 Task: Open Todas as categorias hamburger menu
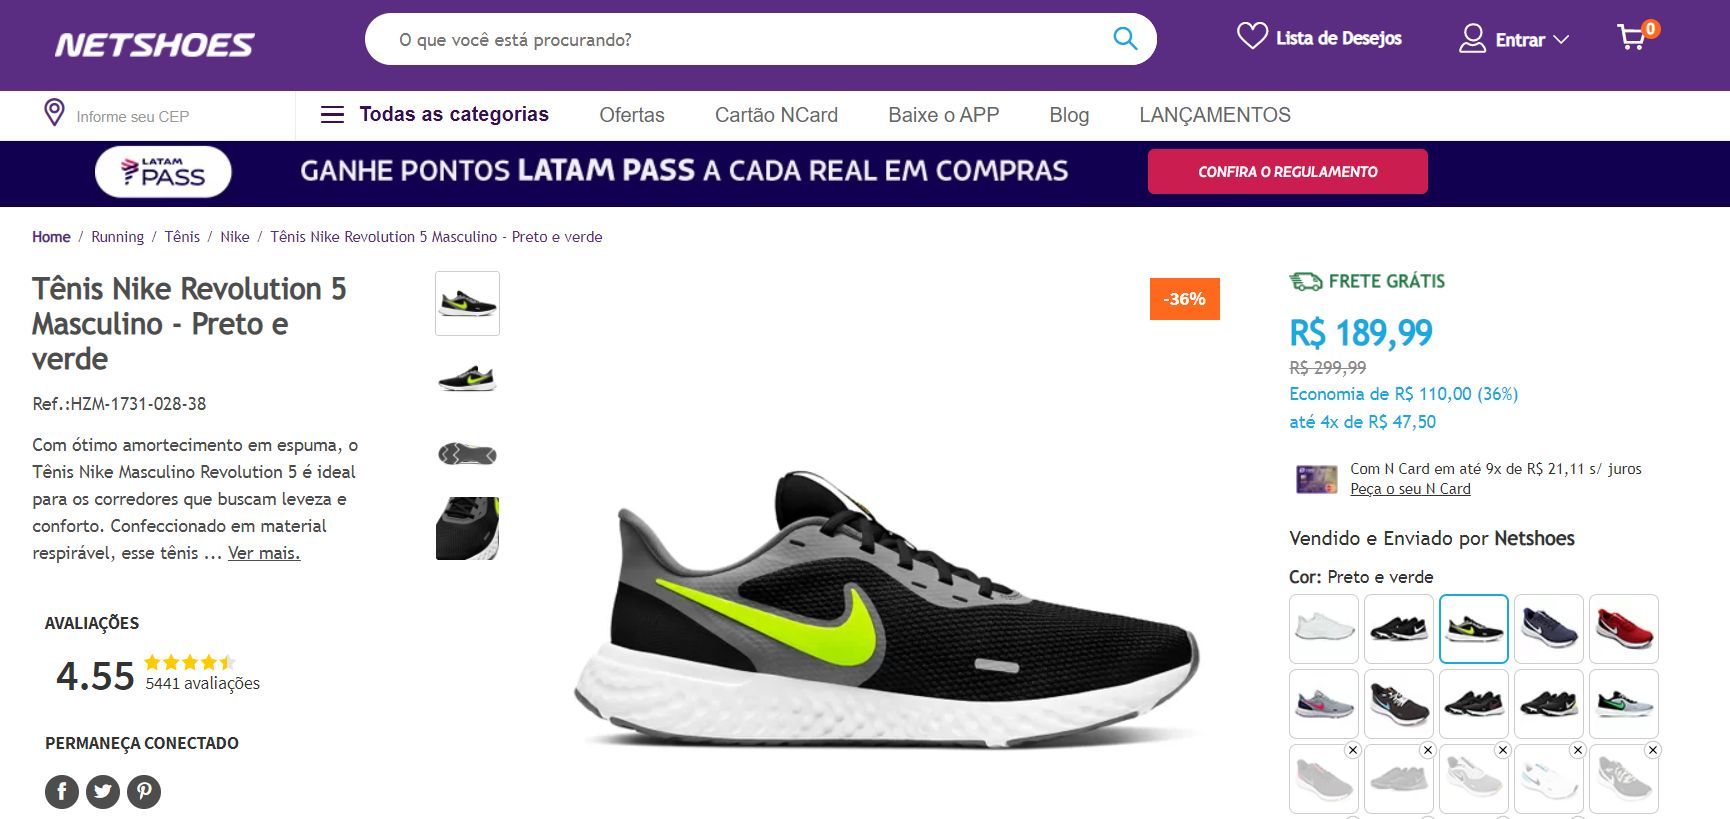click(x=434, y=115)
